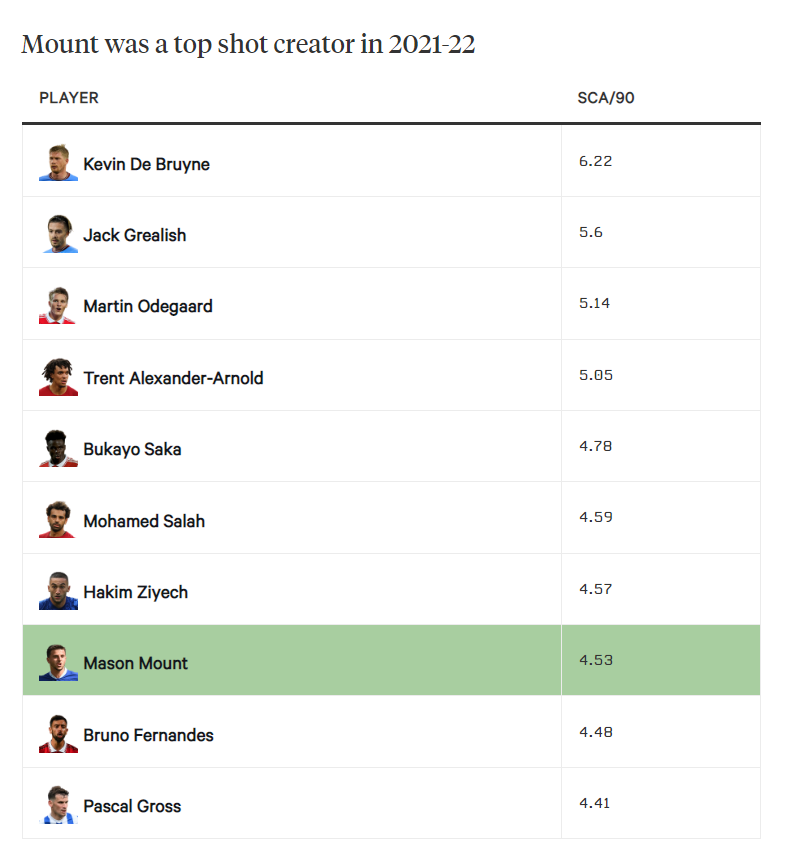Viewport: 795px width, 842px height.
Task: Click the 5.05 value for Alexander-Arnold
Action: coord(595,375)
